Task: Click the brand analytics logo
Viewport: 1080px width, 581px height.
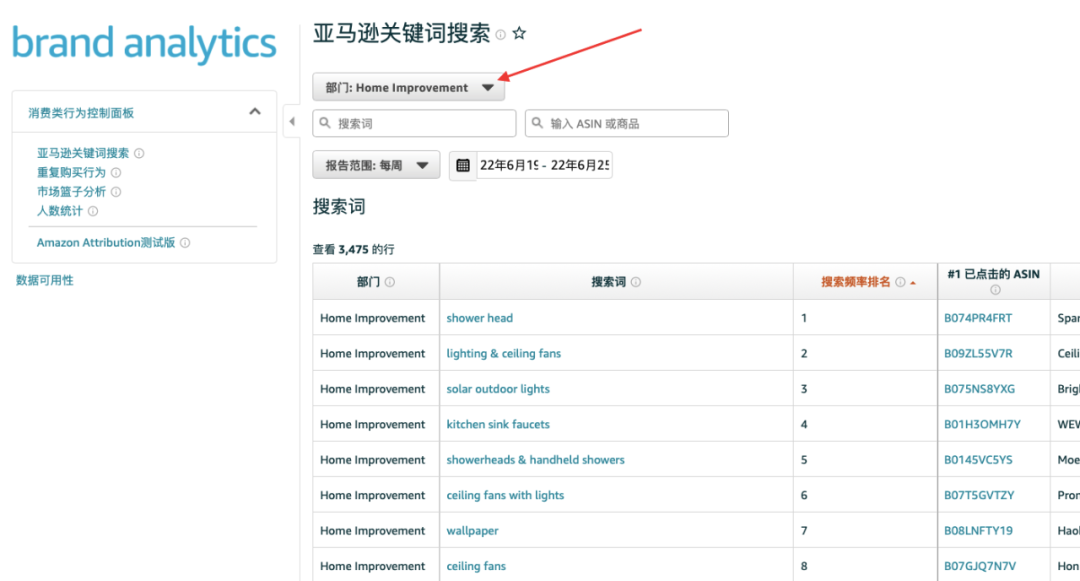Action: click(x=144, y=43)
